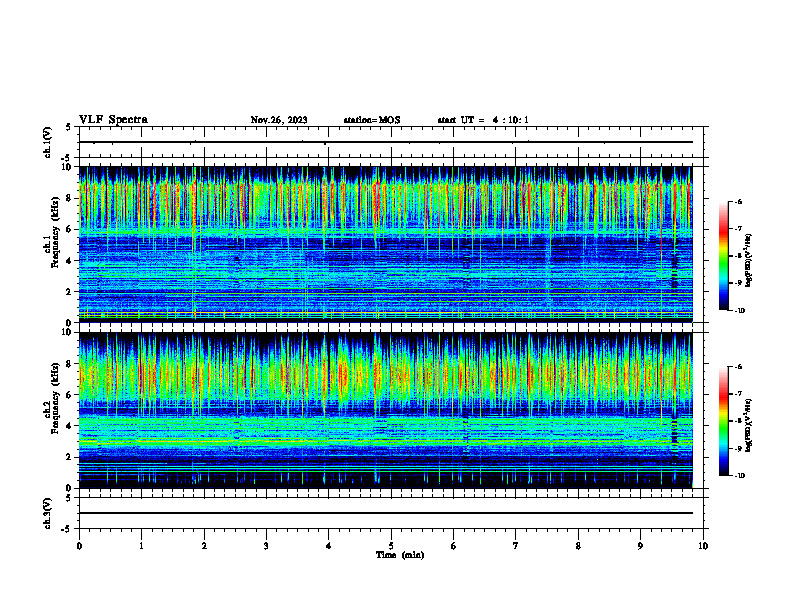Click the ch.1 color bar log(PSD) label

pyautogui.click(x=749, y=260)
